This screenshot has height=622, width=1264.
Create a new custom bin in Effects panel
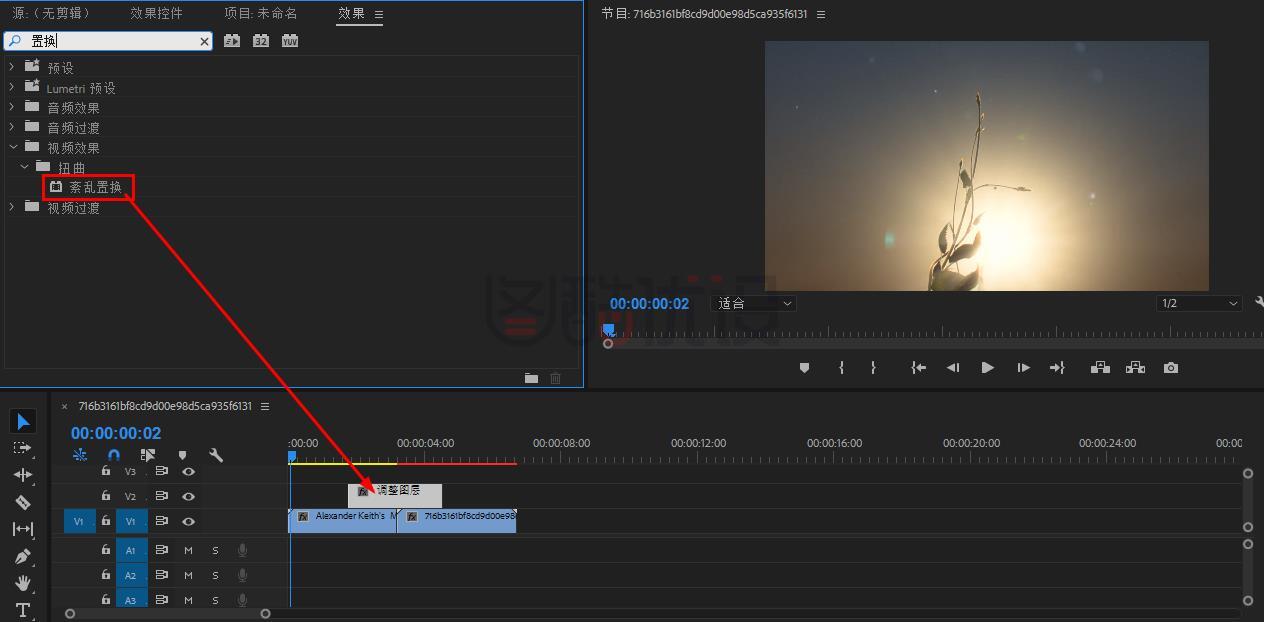(531, 378)
